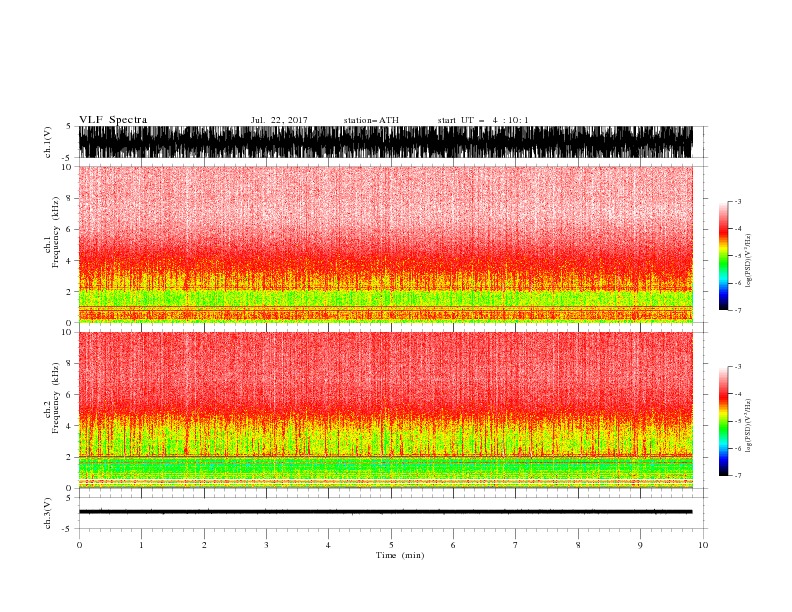Click inside the ch.2 spectrogram plot

click(x=385, y=410)
